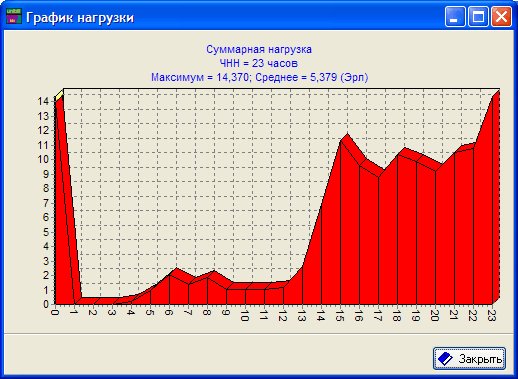Click the X-axis hour label 15
The width and height of the screenshot is (518, 379).
[340, 316]
